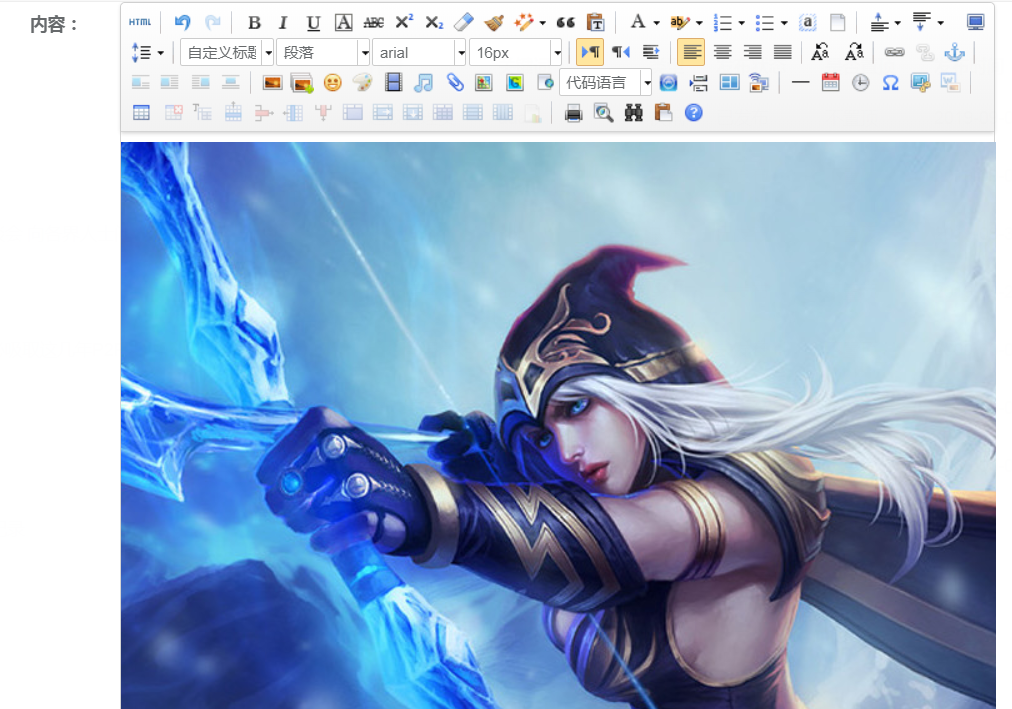This screenshot has height=709, width=1012.
Task: Expand unordered list style arrow
Action: 784,23
